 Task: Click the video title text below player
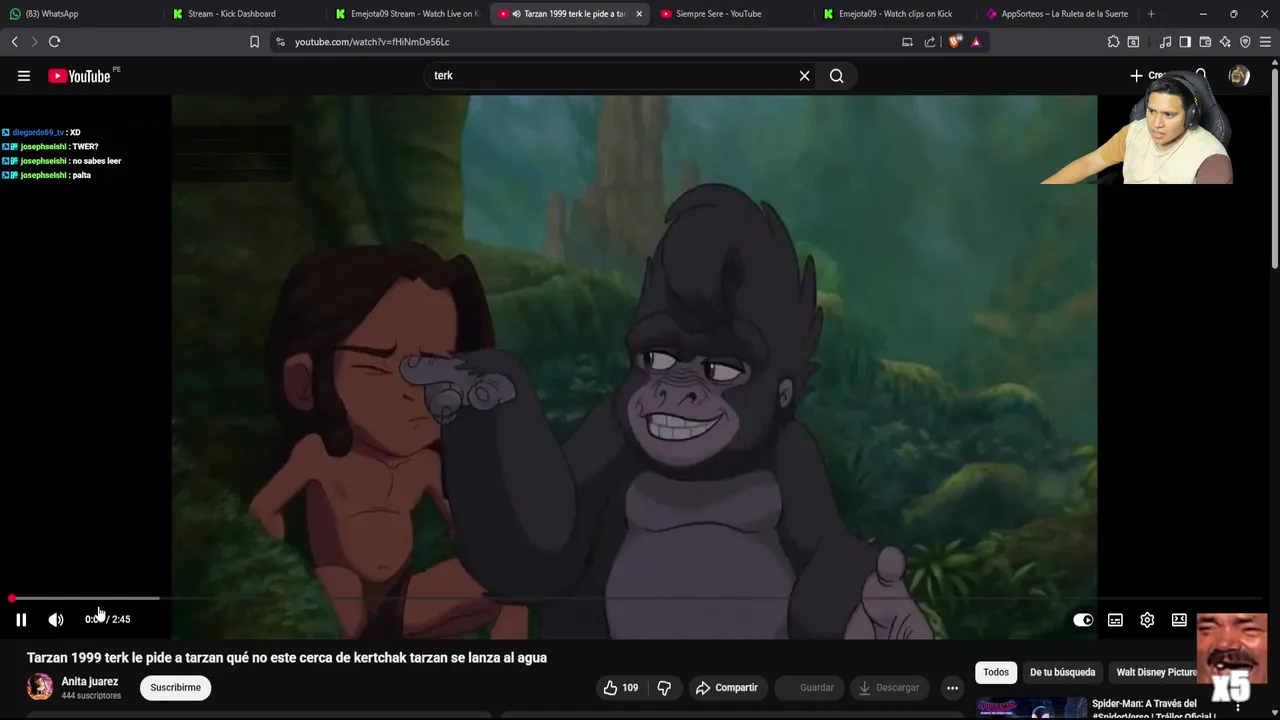[x=287, y=658]
